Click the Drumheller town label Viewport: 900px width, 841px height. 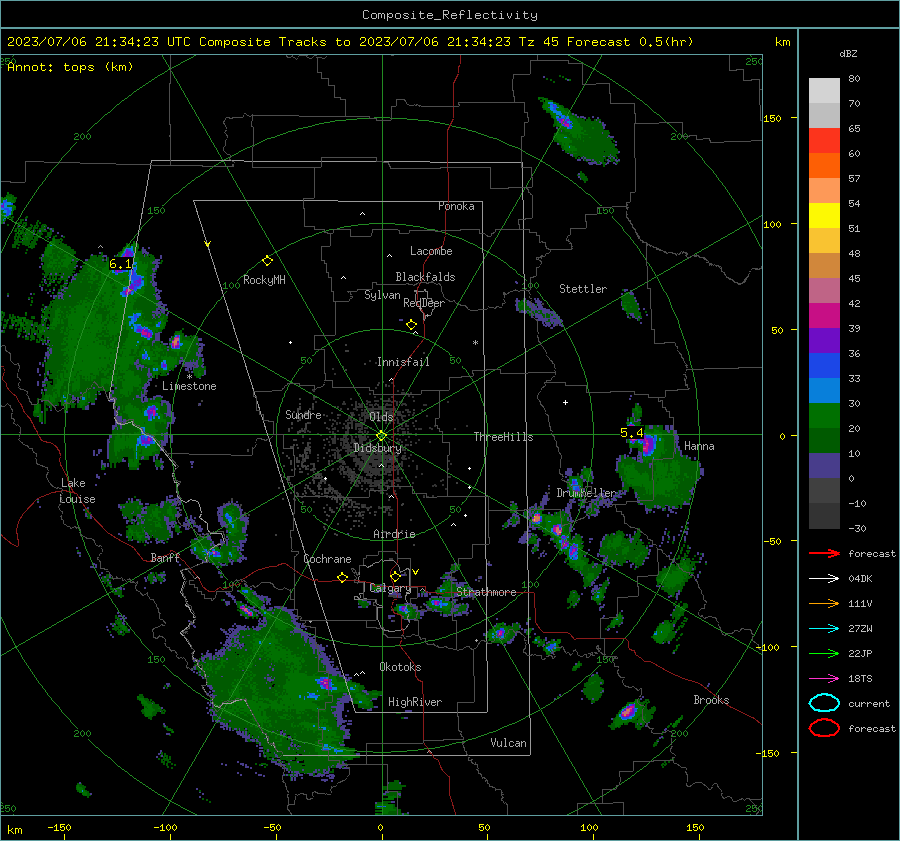(x=586, y=493)
